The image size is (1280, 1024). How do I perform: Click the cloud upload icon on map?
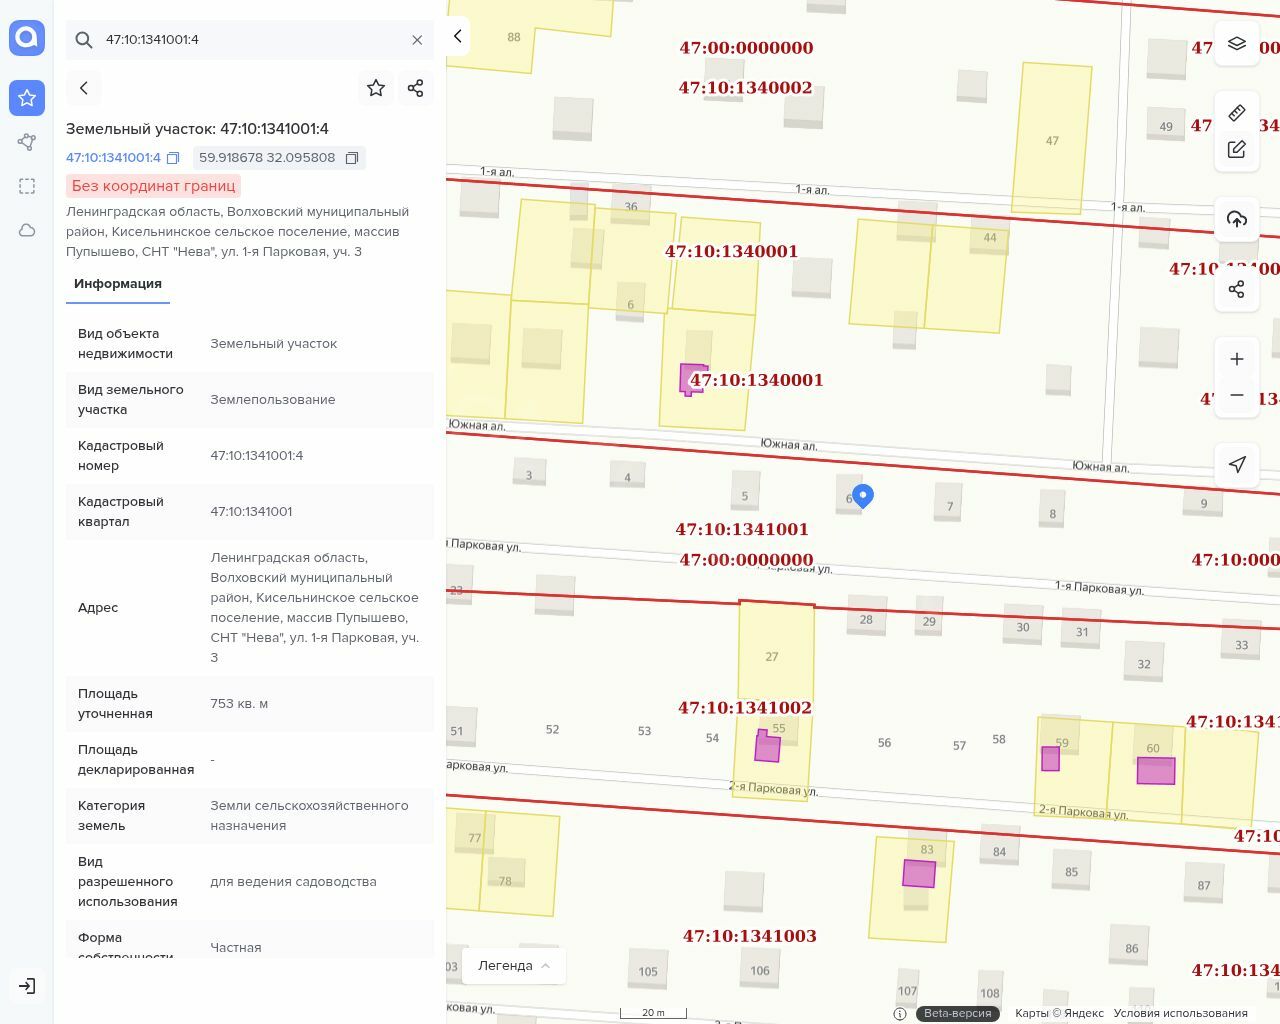[1237, 219]
